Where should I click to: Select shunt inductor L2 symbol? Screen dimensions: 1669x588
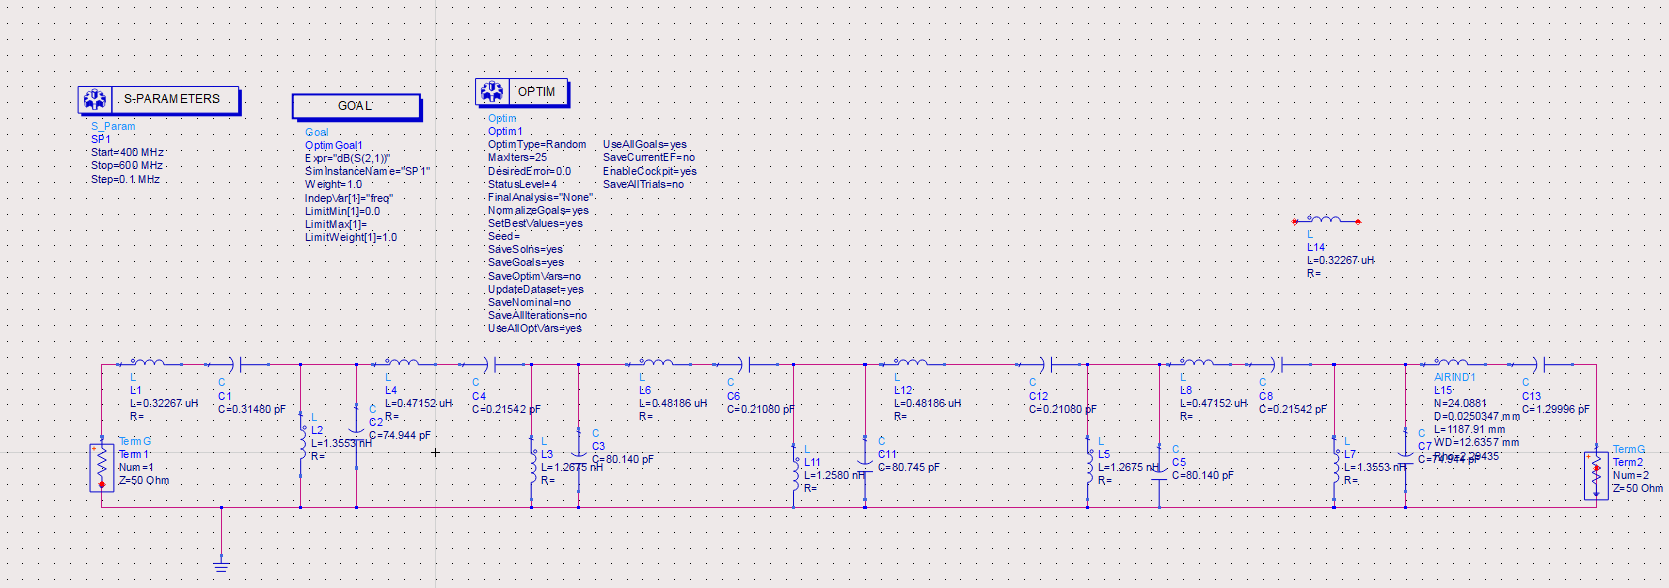(301, 443)
